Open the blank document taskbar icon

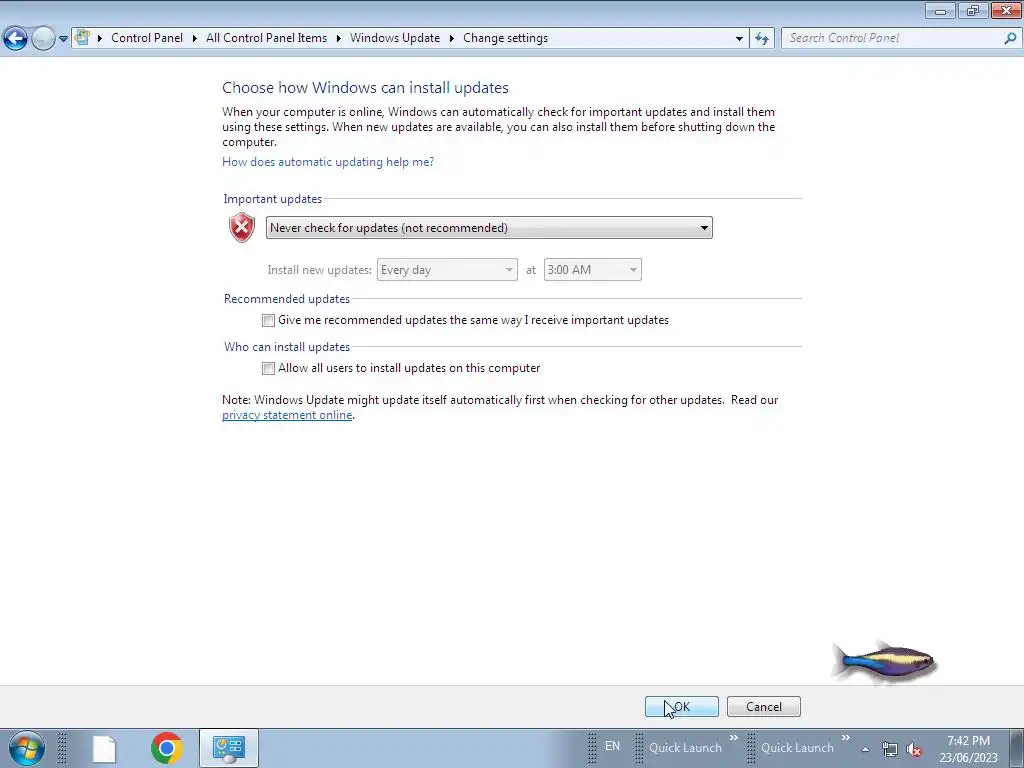pyautogui.click(x=104, y=748)
